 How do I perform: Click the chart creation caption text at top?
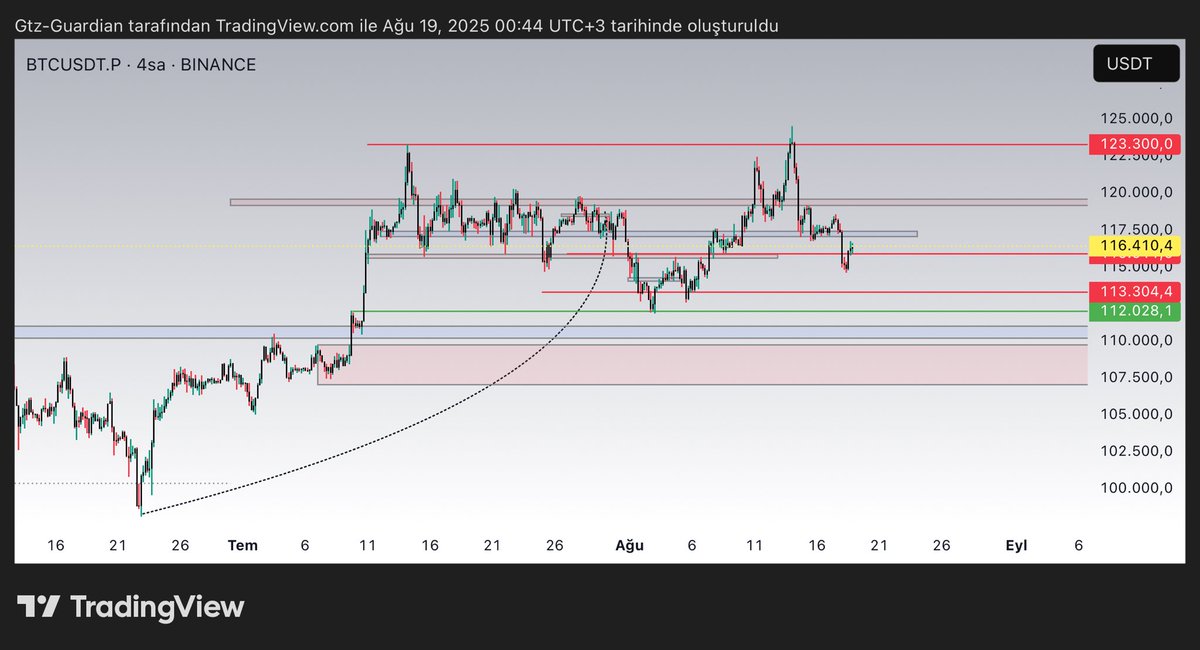[x=397, y=25]
